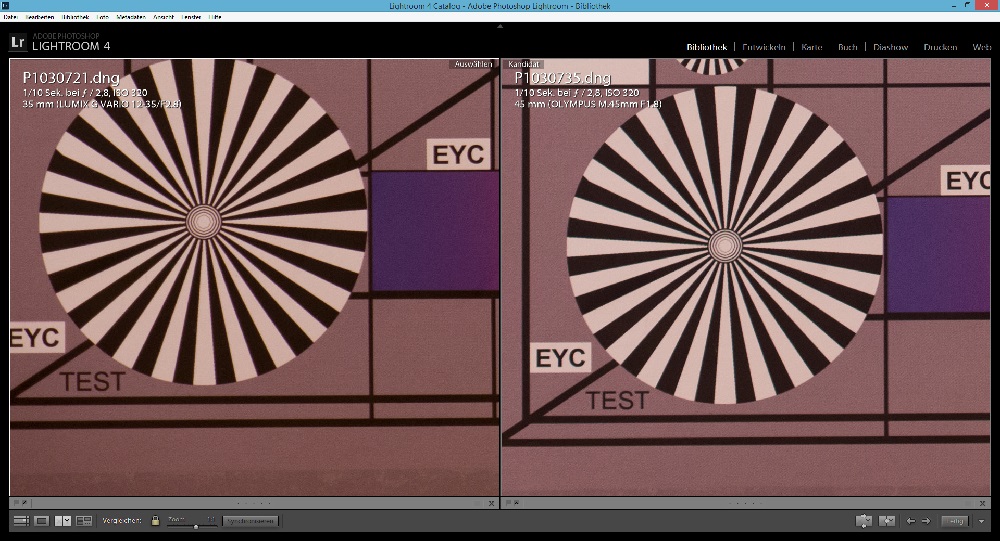1000x541 pixels.
Task: Switch to Bibliothek module
Action: 707,47
